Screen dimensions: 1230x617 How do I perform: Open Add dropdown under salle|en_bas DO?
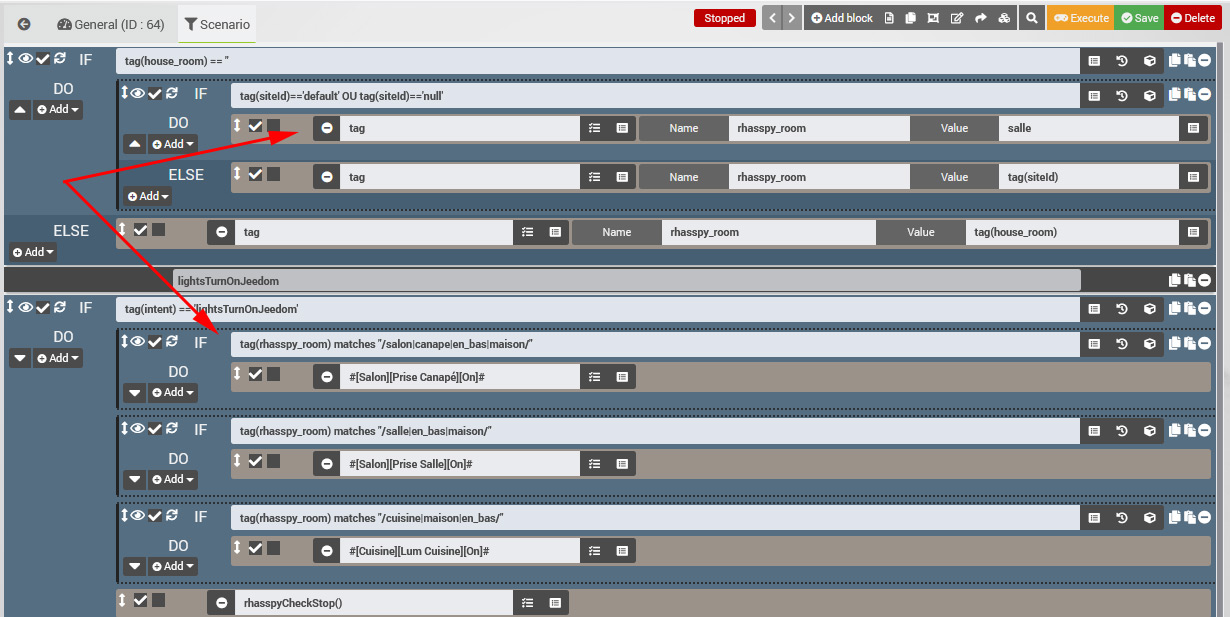pos(173,480)
